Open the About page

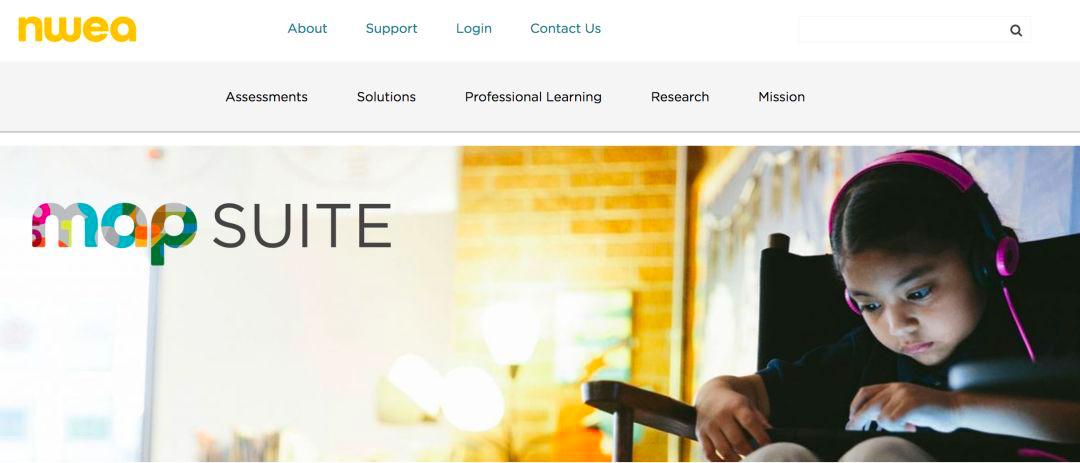[x=307, y=28]
